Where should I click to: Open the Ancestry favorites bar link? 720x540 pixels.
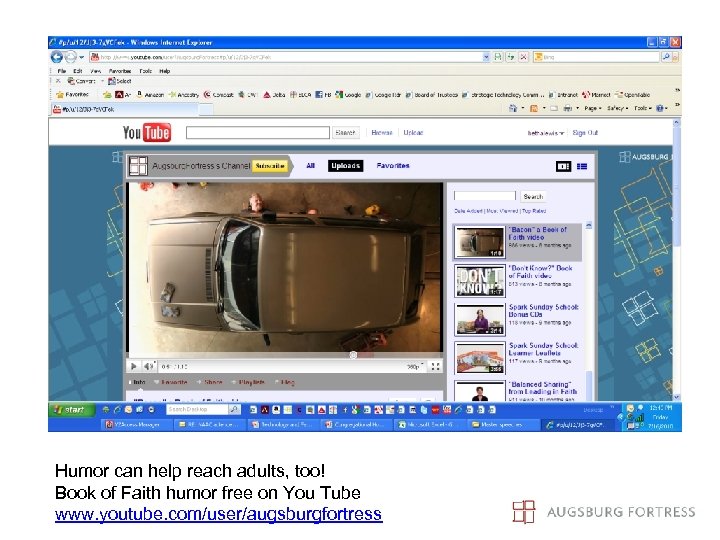tap(184, 95)
